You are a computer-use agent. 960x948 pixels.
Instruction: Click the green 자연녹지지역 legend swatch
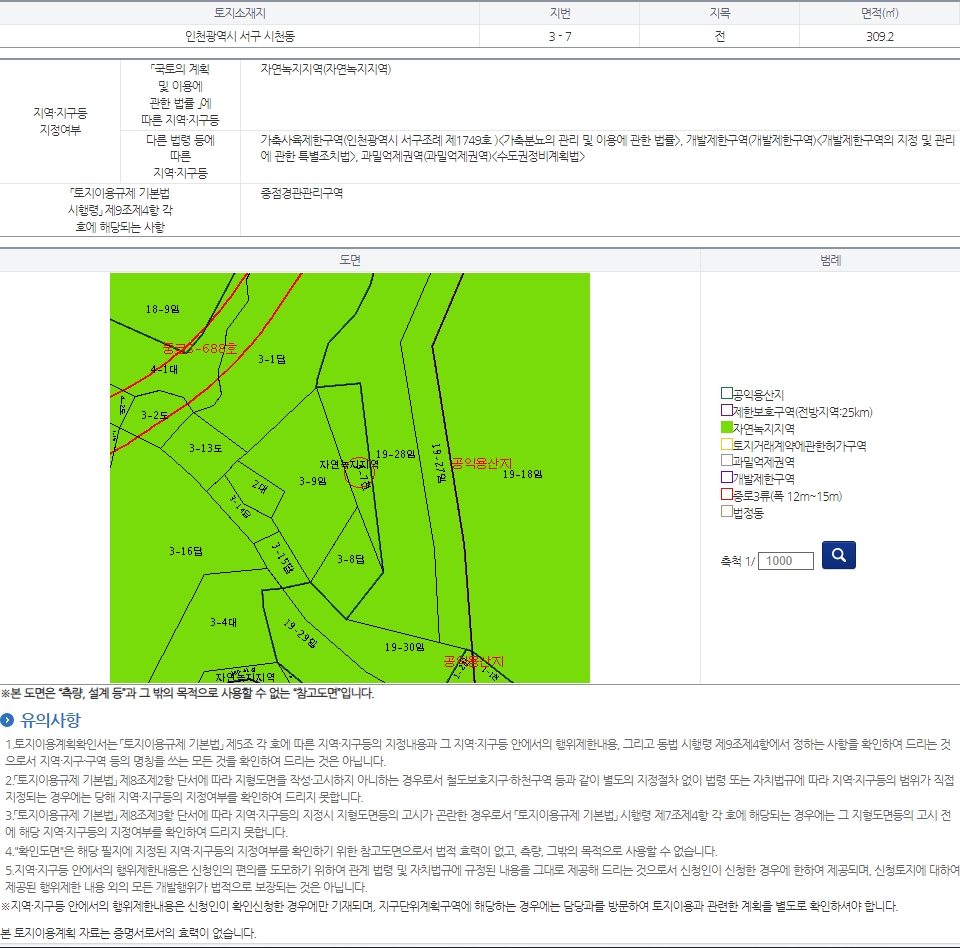pyautogui.click(x=727, y=428)
